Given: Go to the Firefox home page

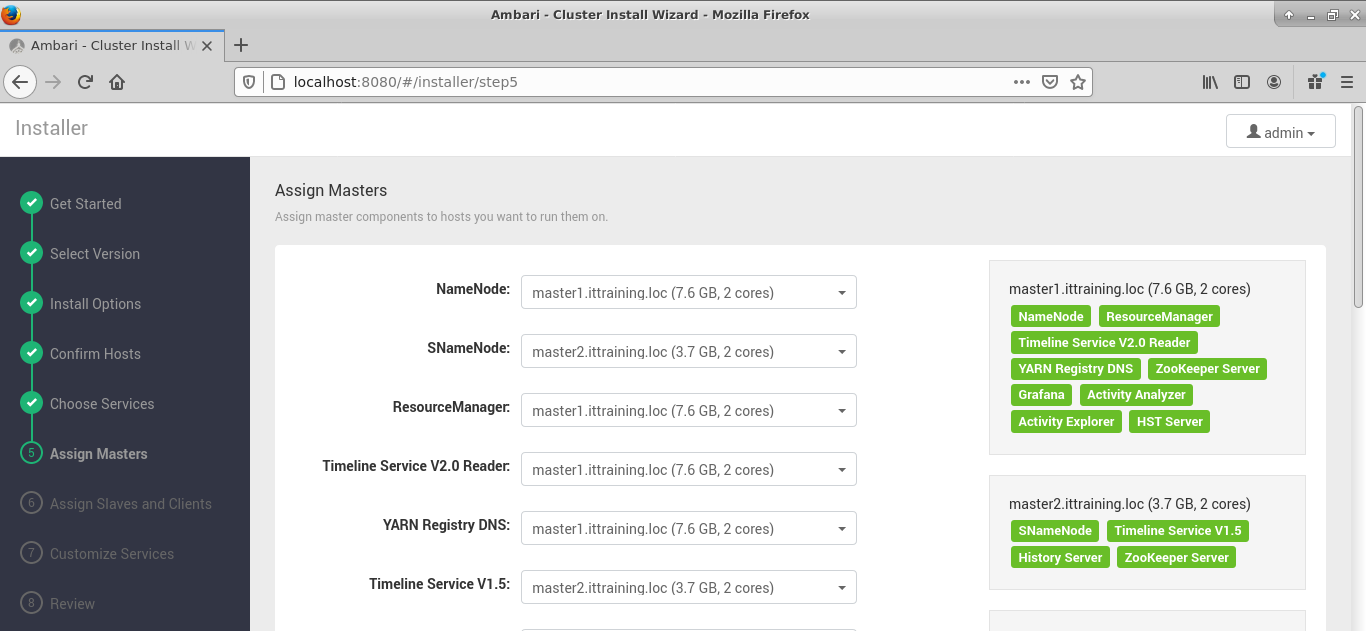Looking at the screenshot, I should (117, 82).
